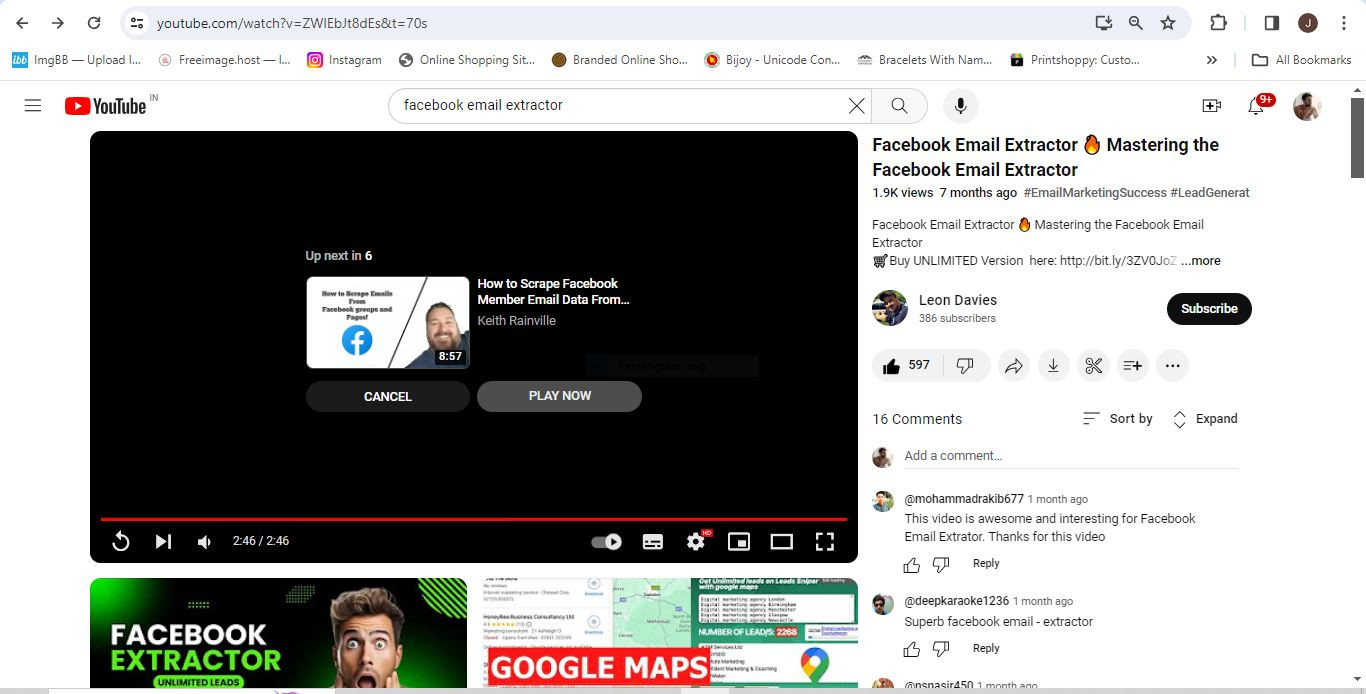Open Chrome side panel
The image size is (1366, 694).
coord(1272,23)
